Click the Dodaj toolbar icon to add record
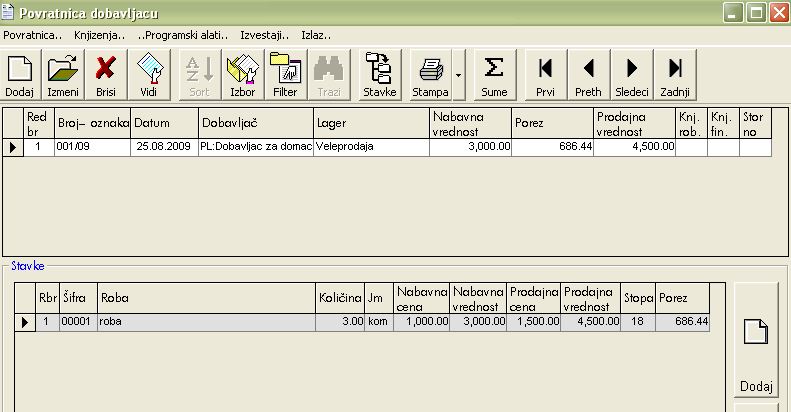Image resolution: width=791 pixels, height=412 pixels. pos(20,75)
